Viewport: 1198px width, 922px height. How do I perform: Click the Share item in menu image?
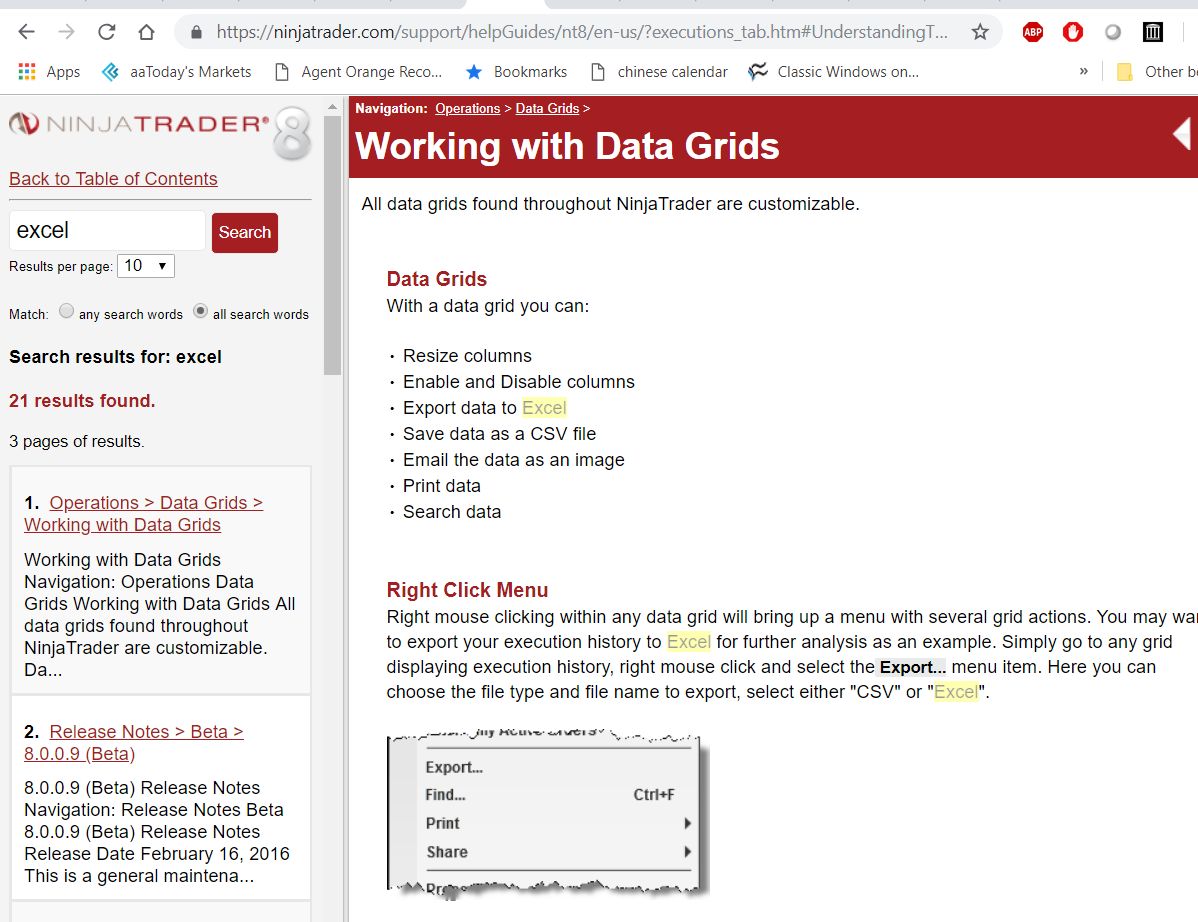click(447, 852)
